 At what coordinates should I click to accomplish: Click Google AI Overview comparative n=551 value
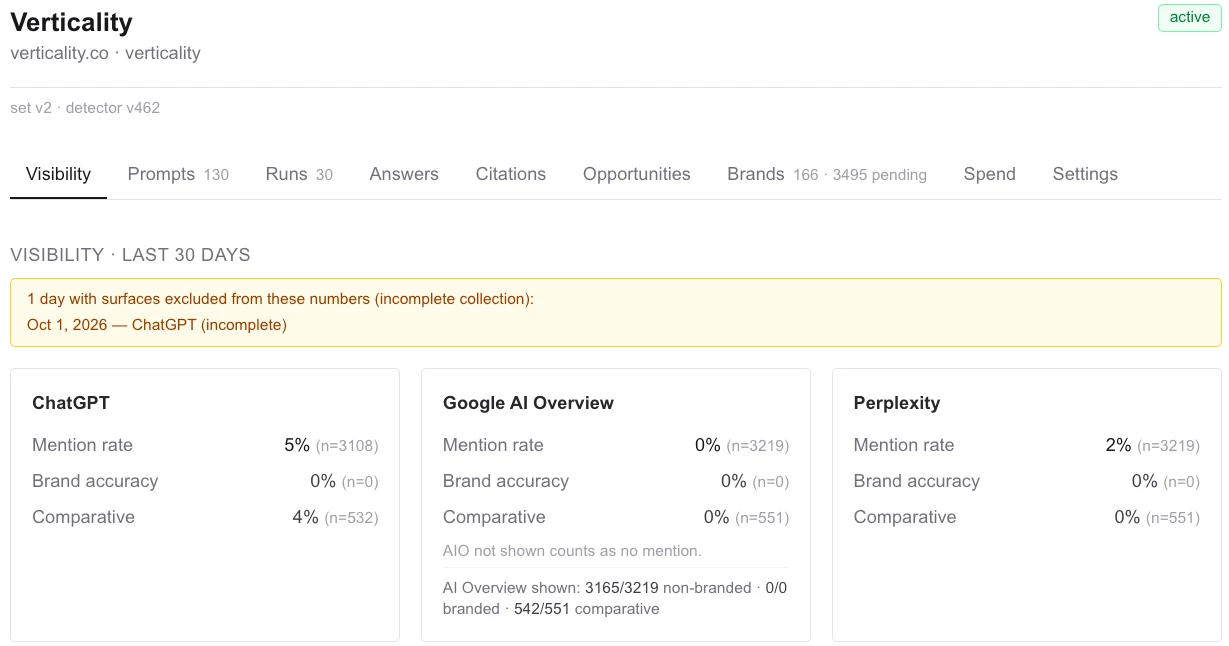point(762,518)
